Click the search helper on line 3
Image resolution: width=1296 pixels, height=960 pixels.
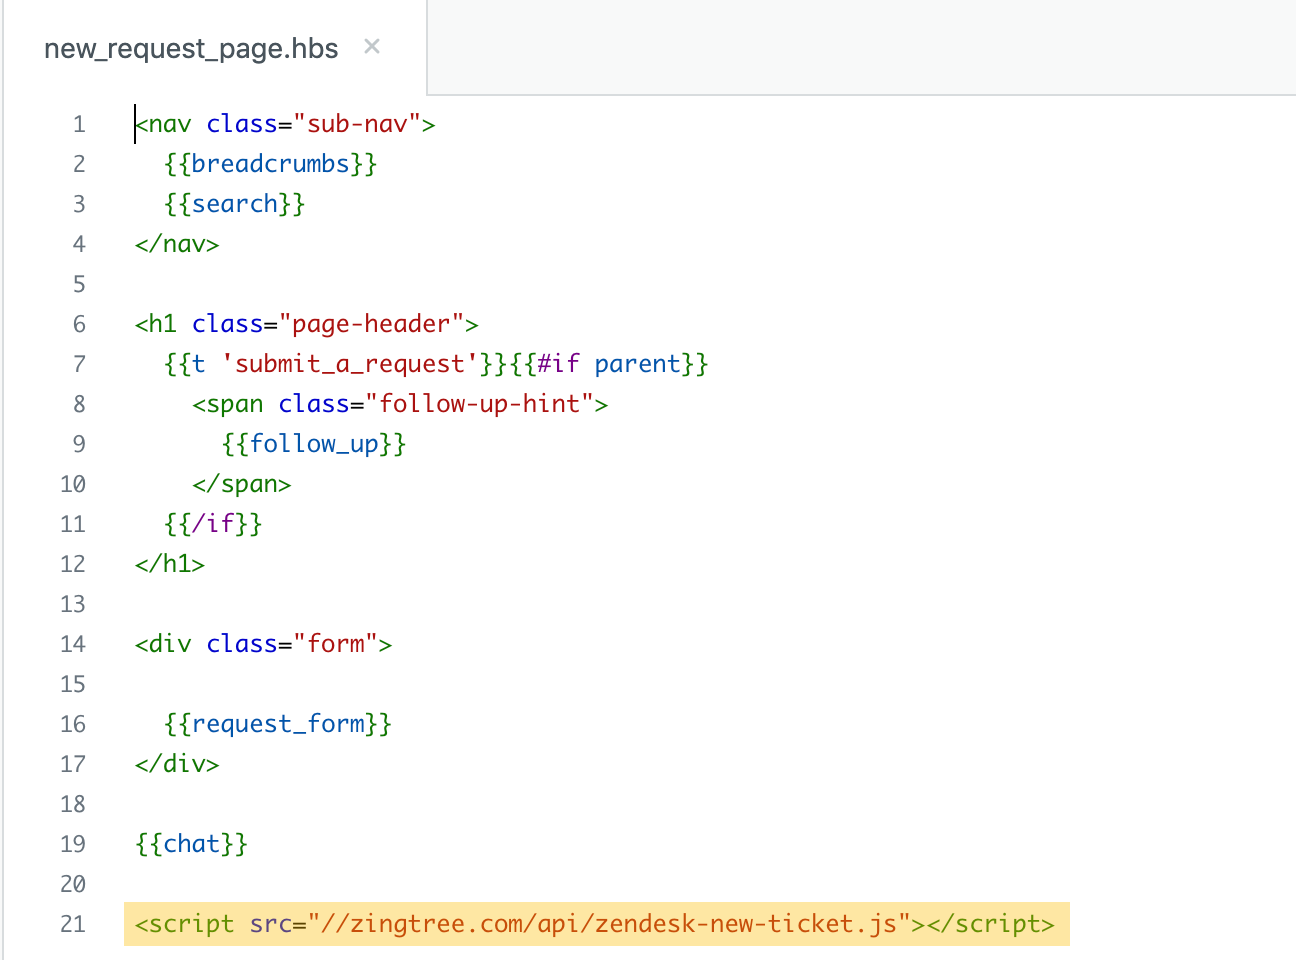point(235,203)
